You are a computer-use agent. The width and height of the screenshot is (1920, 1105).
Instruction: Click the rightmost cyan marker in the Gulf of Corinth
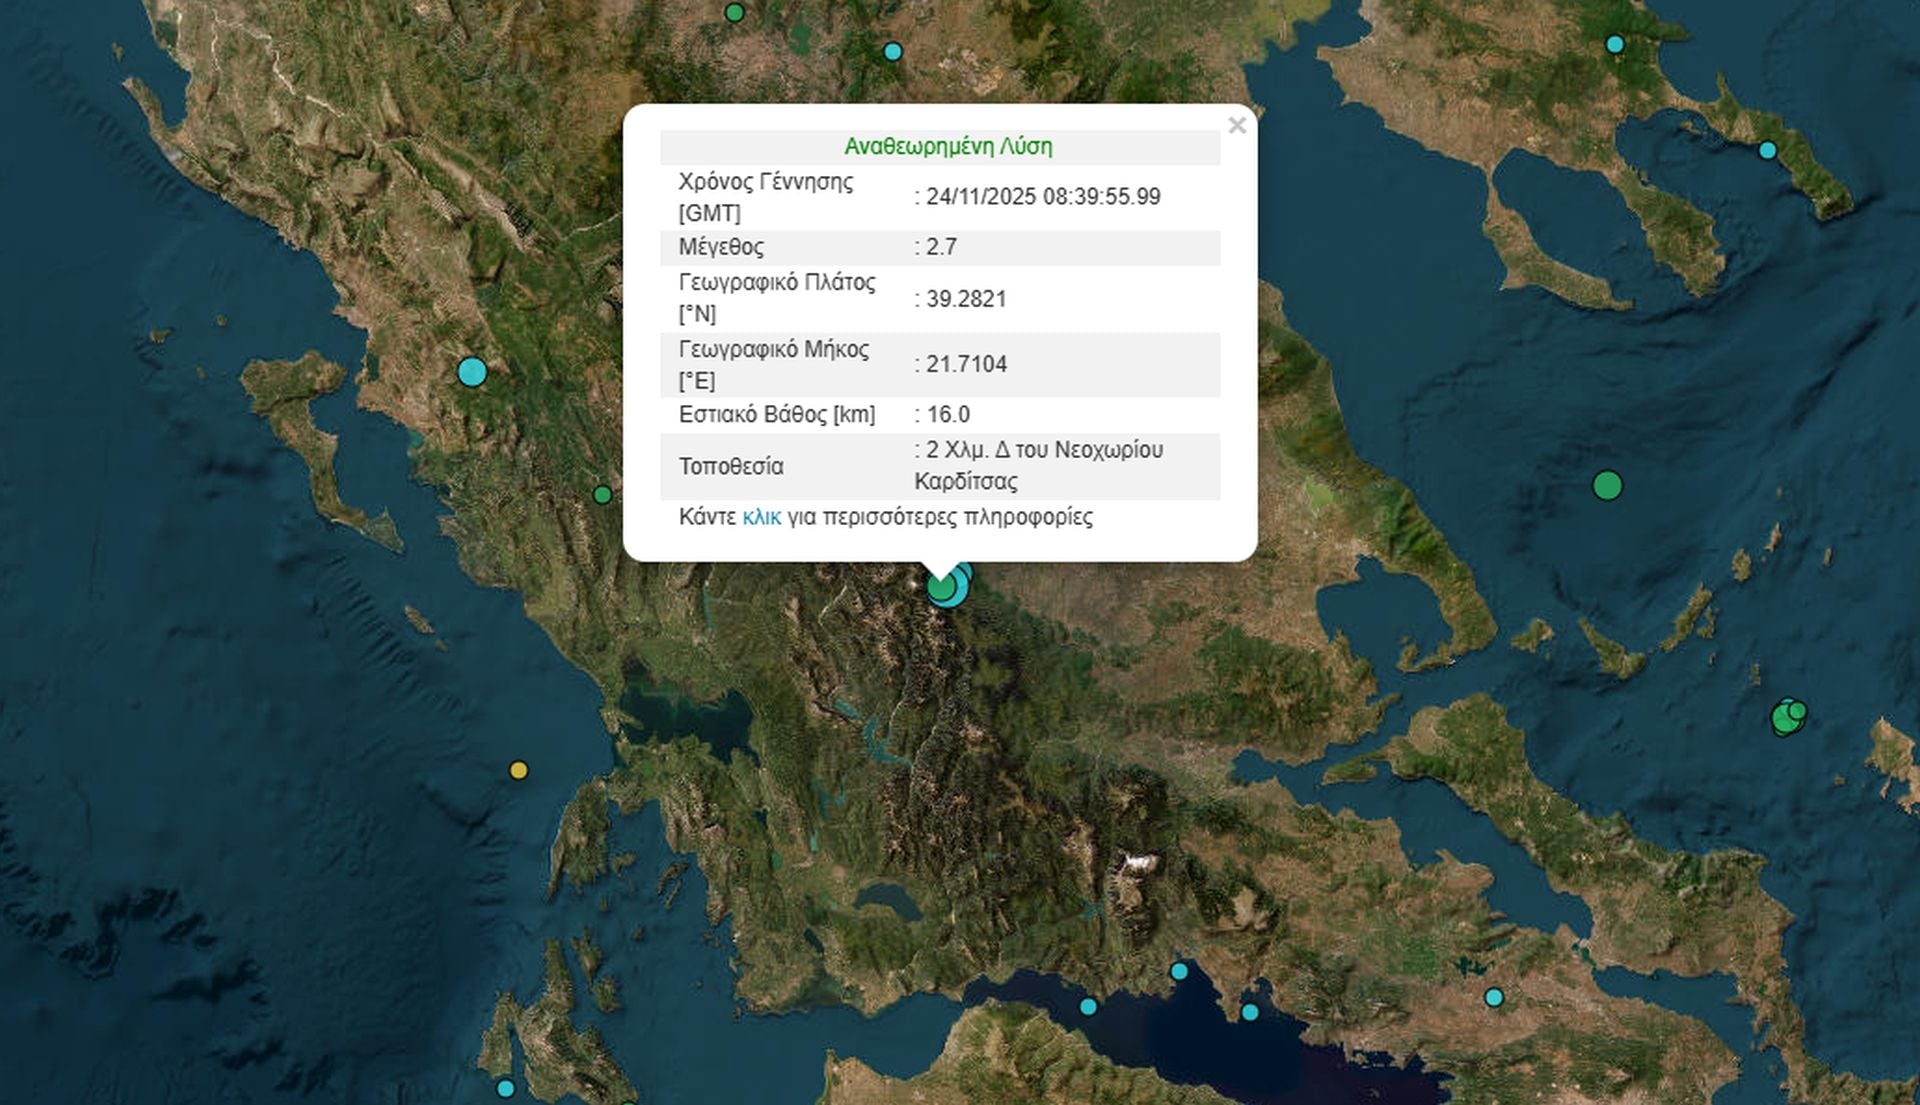tap(1249, 1012)
